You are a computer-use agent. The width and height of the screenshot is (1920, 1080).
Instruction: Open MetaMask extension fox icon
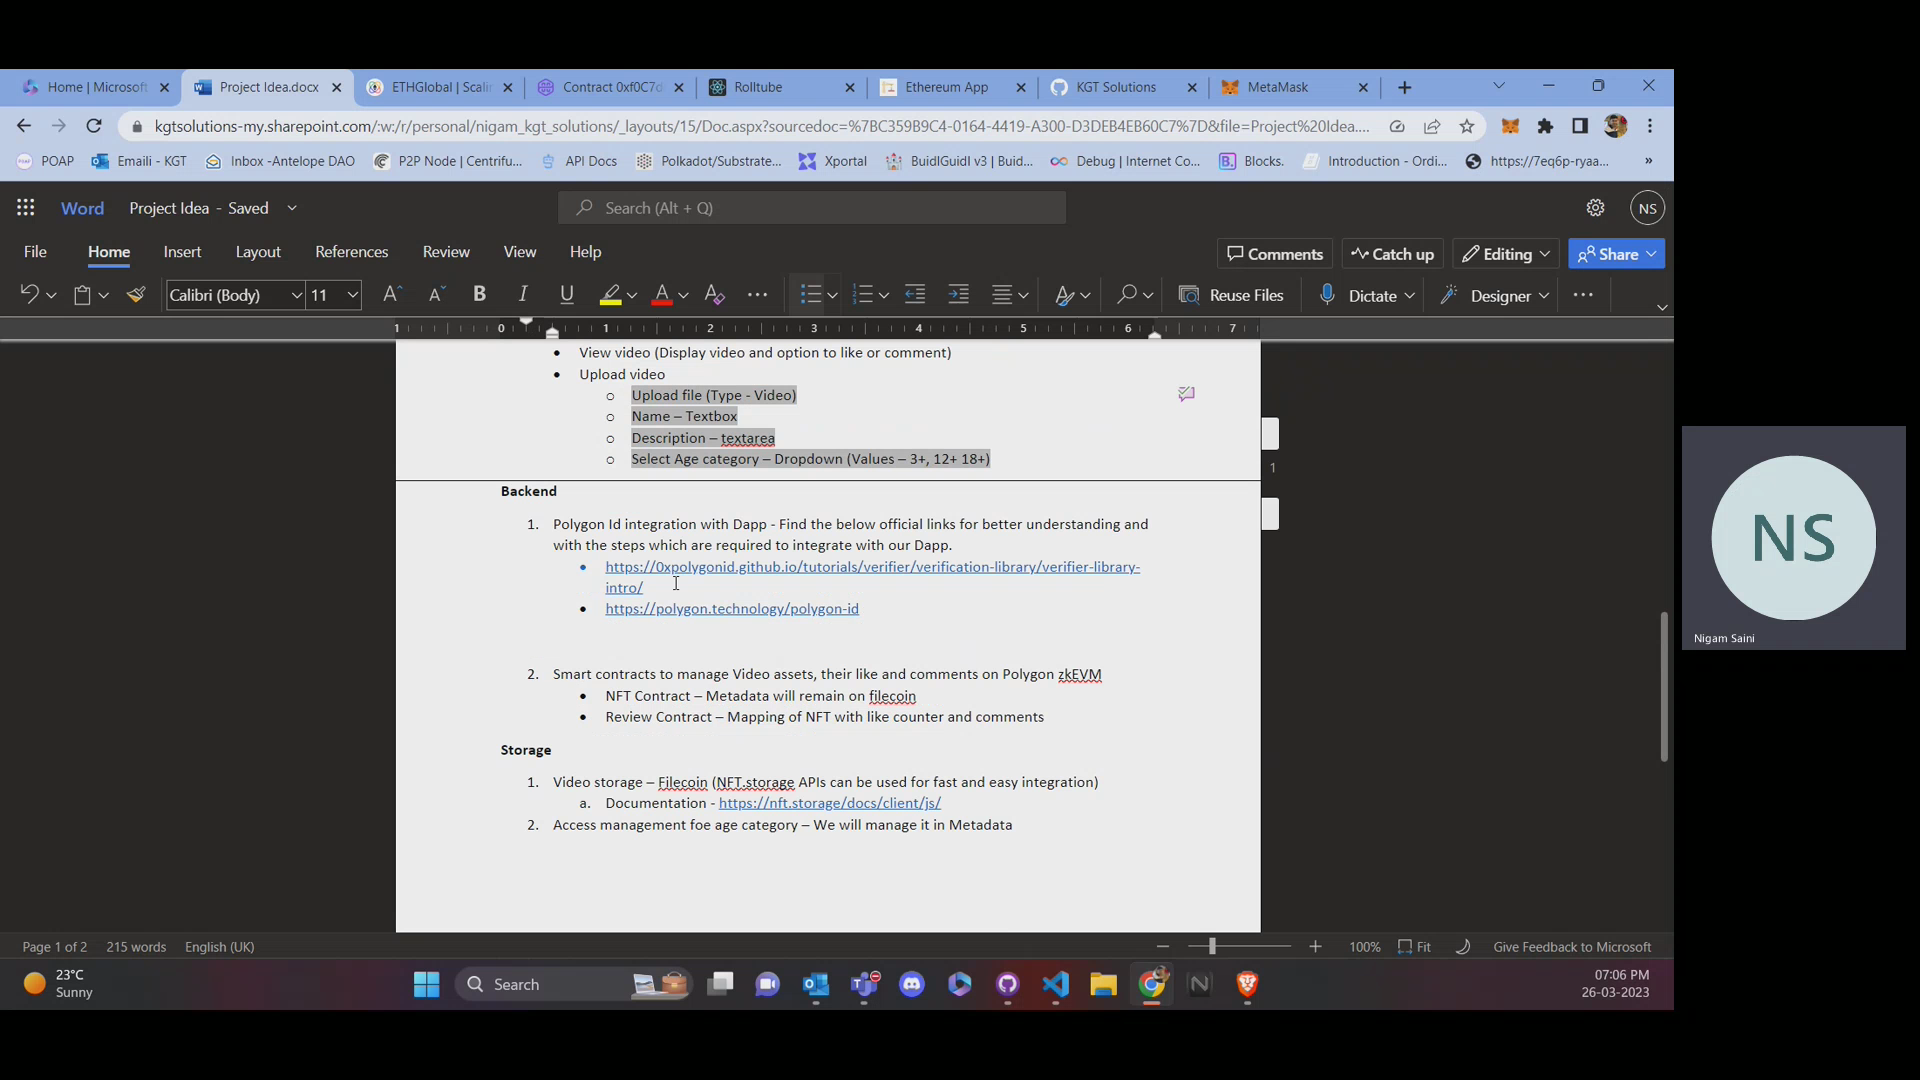[1510, 126]
